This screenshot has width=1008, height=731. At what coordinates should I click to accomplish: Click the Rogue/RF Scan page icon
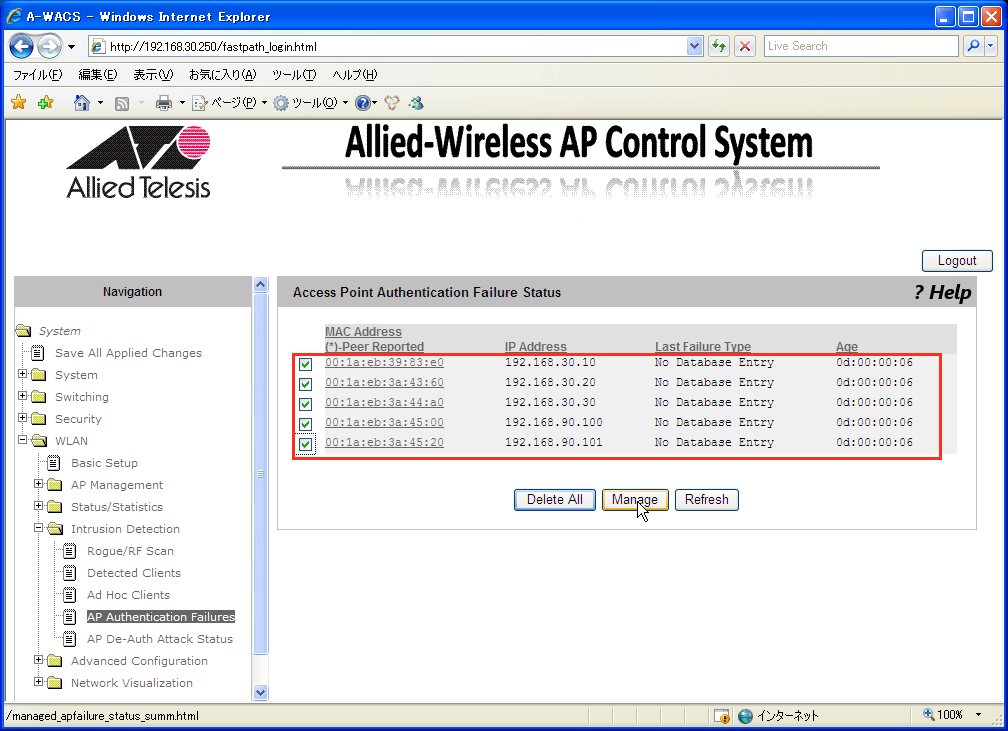click(70, 551)
